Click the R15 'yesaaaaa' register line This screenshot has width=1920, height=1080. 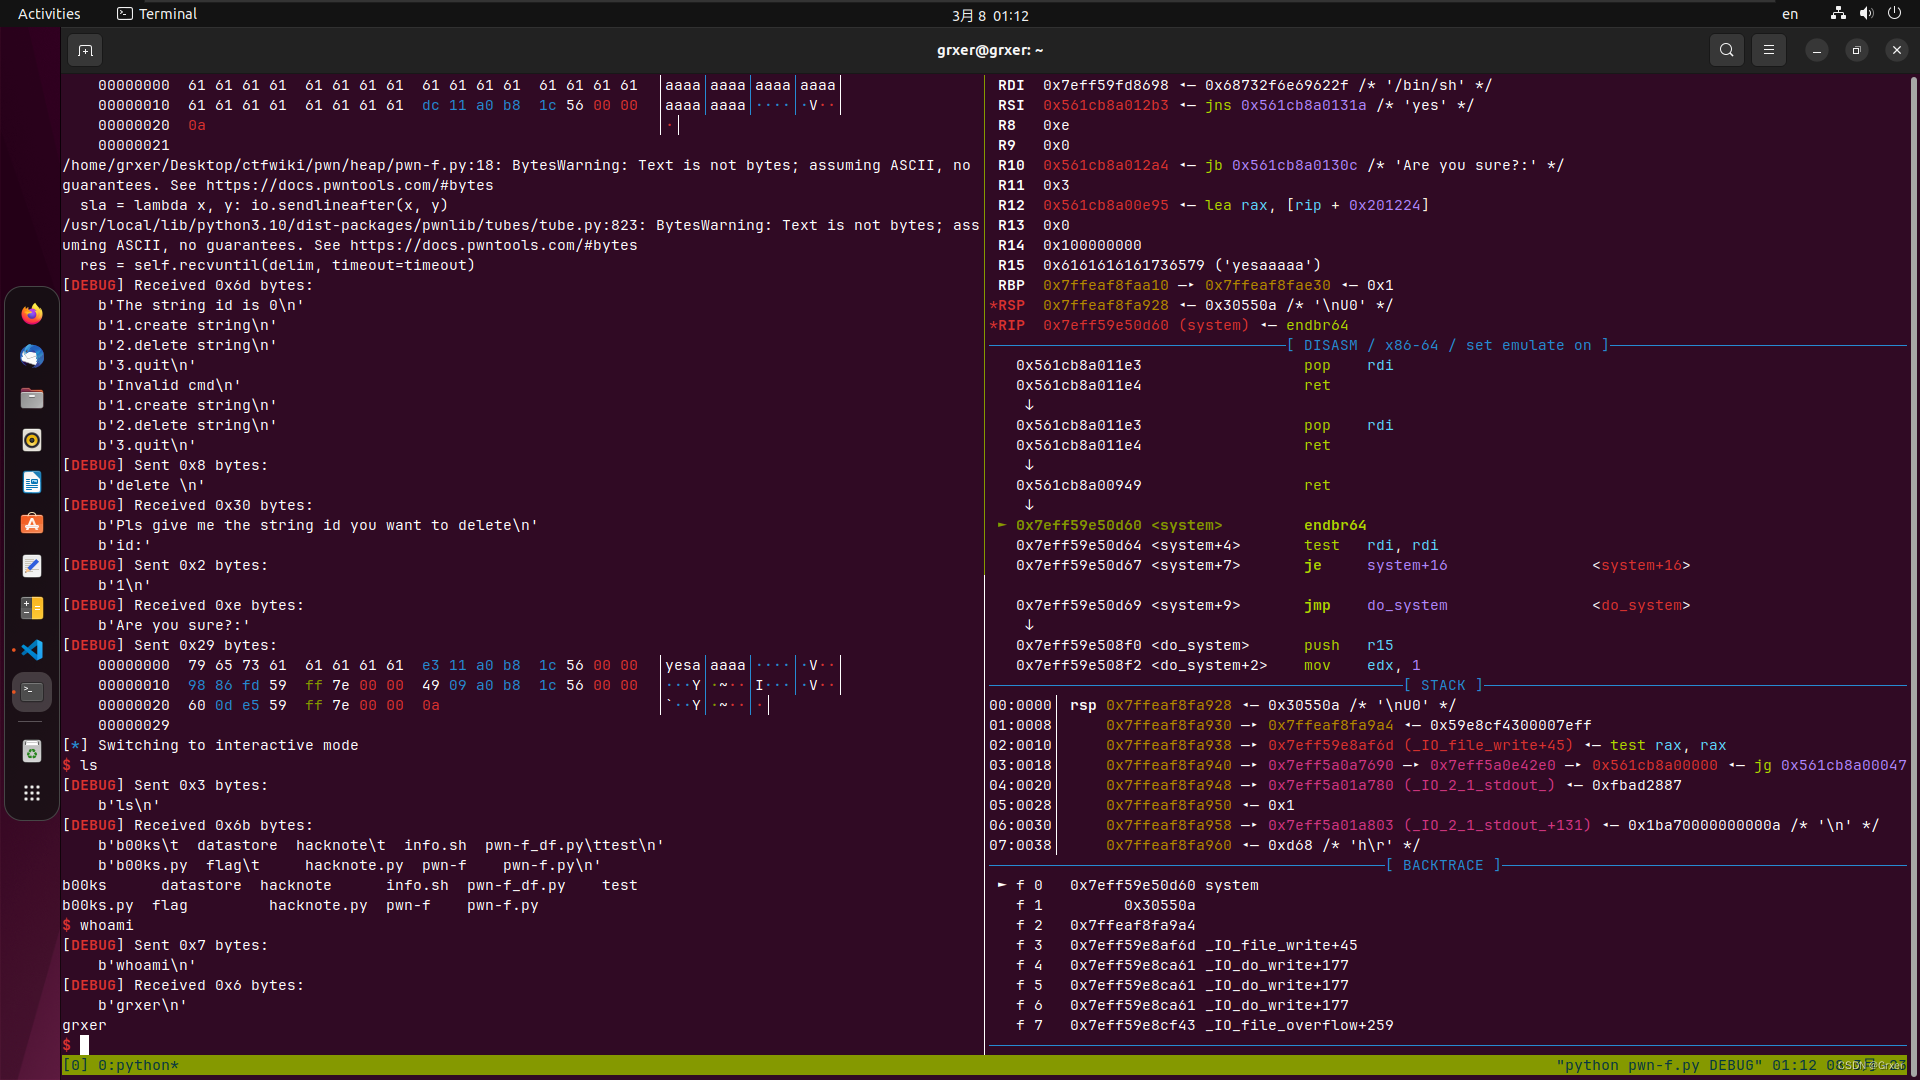(x=1159, y=265)
